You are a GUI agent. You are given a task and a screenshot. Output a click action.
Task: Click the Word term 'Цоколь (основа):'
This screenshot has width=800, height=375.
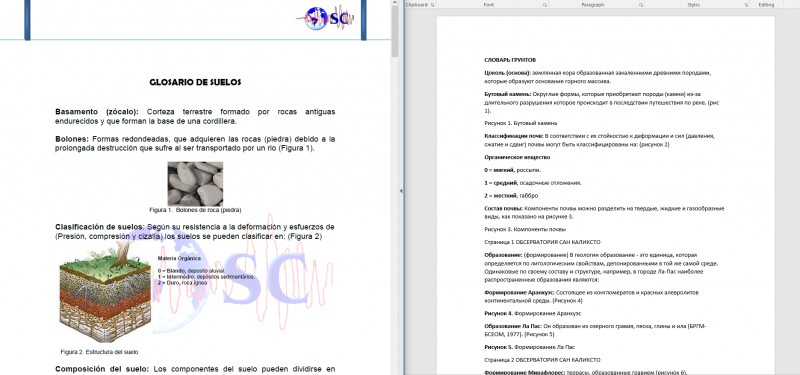click(x=508, y=73)
